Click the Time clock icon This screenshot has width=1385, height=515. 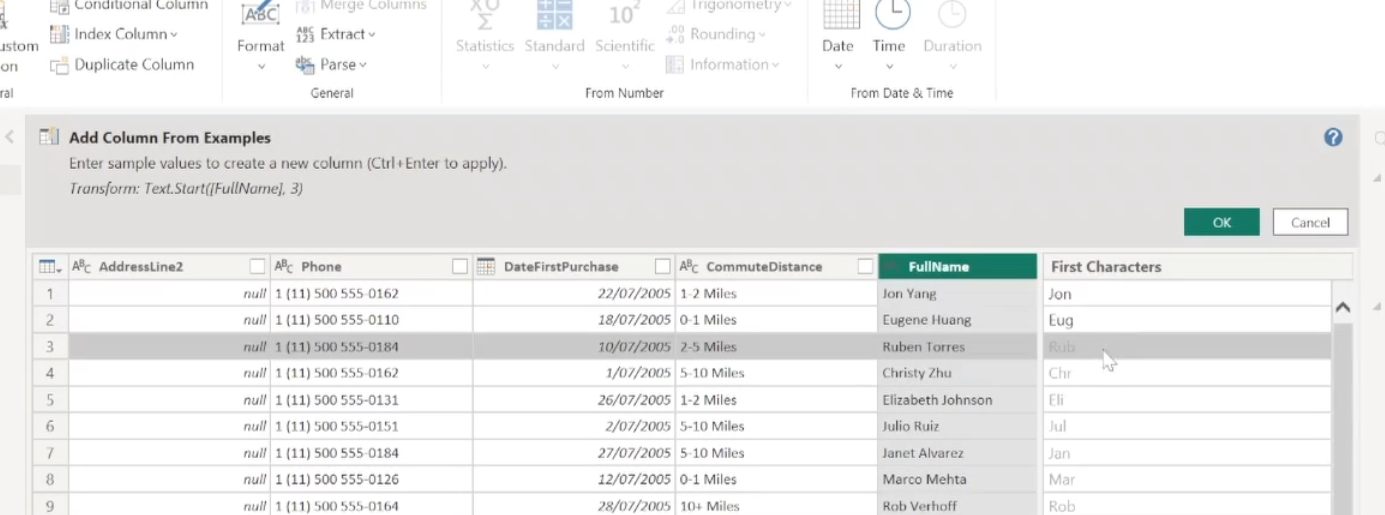click(x=891, y=14)
